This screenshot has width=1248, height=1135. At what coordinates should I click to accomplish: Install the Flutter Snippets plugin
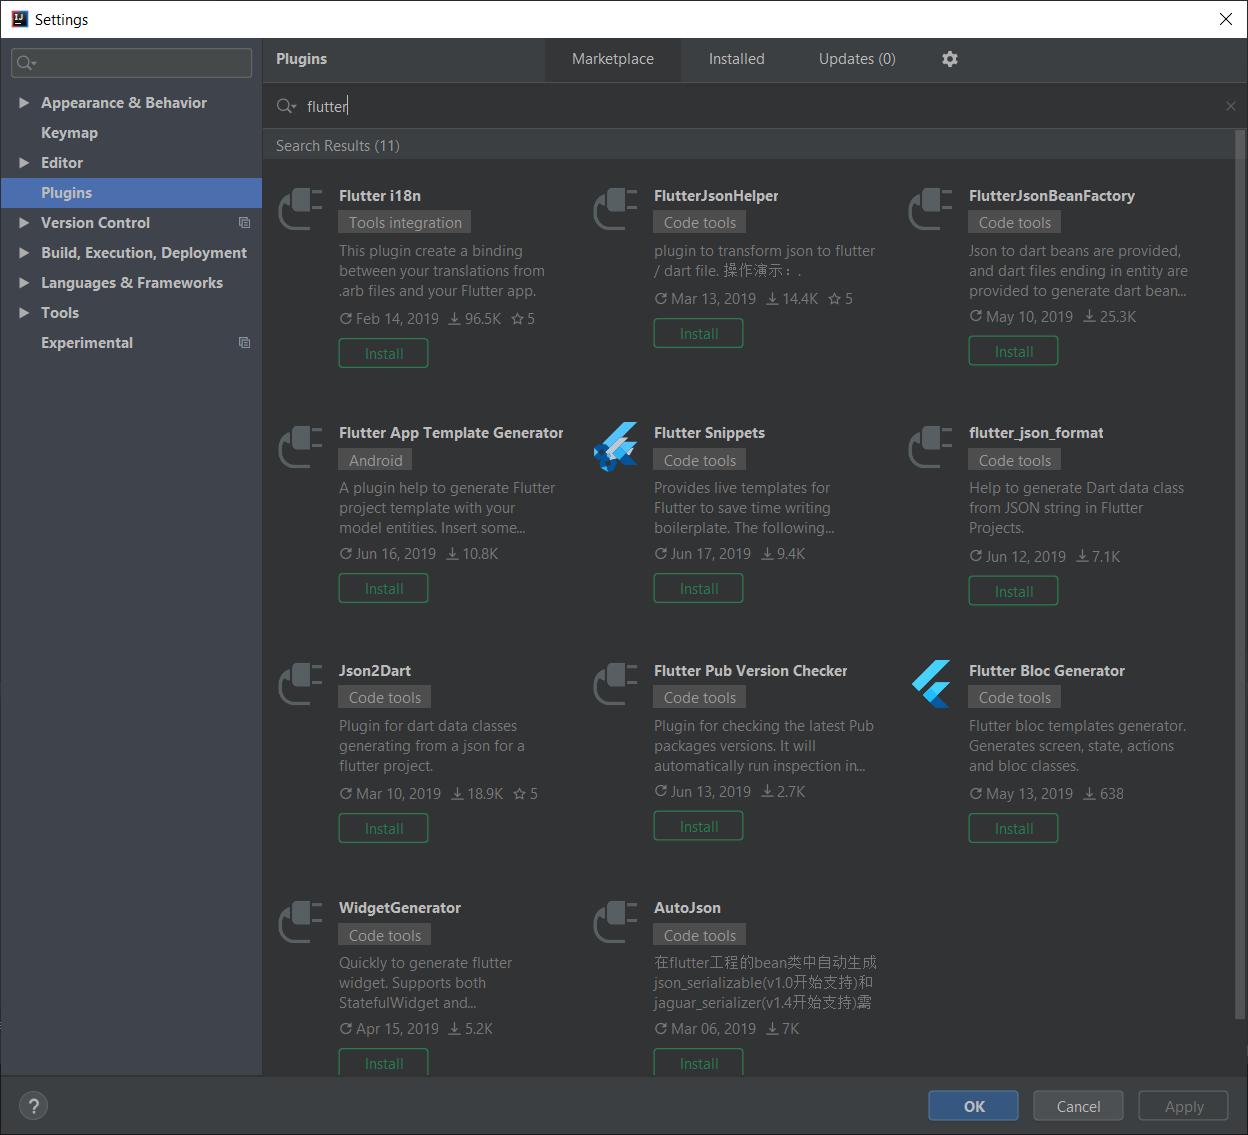pyautogui.click(x=698, y=588)
